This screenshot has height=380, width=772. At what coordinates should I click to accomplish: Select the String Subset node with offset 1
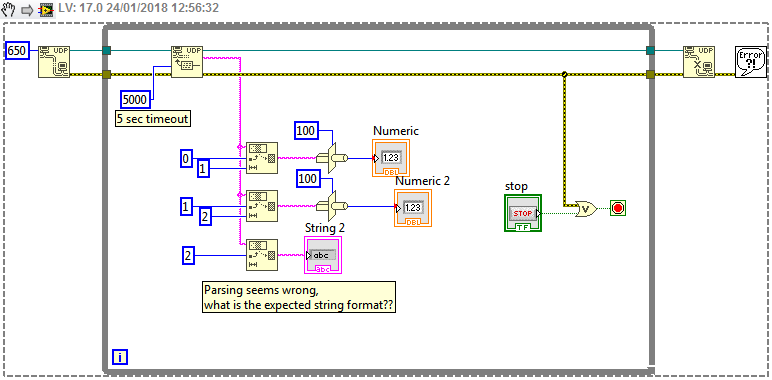(x=262, y=206)
